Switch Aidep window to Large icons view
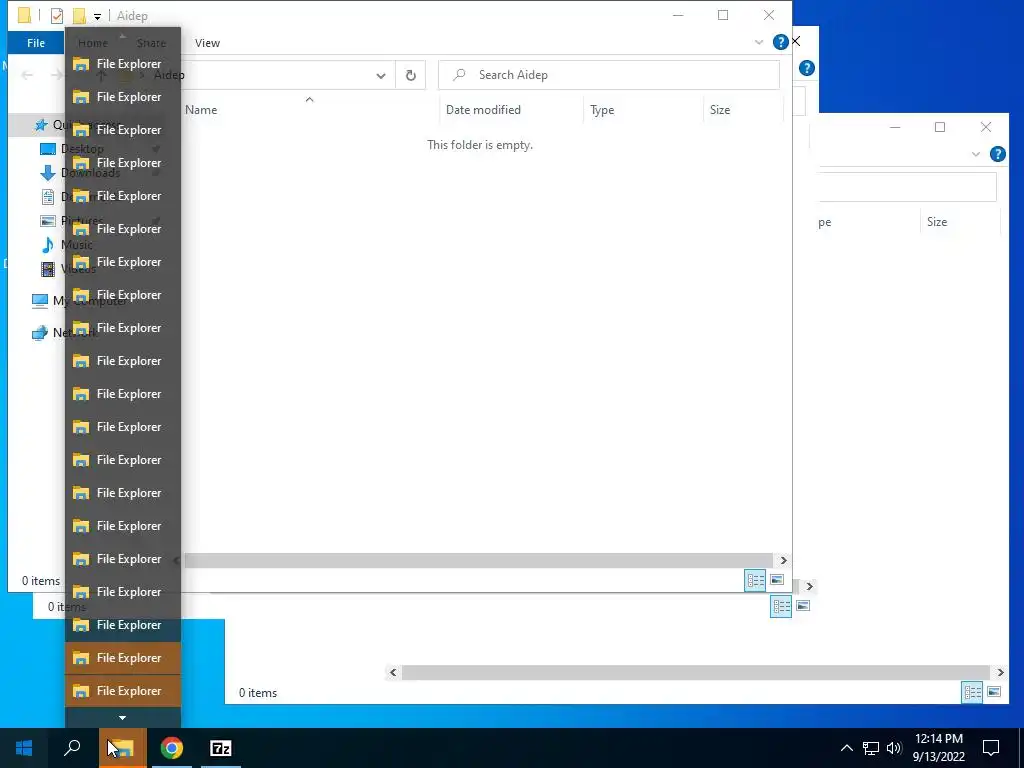Screen dimensions: 1024x768 pos(776,580)
